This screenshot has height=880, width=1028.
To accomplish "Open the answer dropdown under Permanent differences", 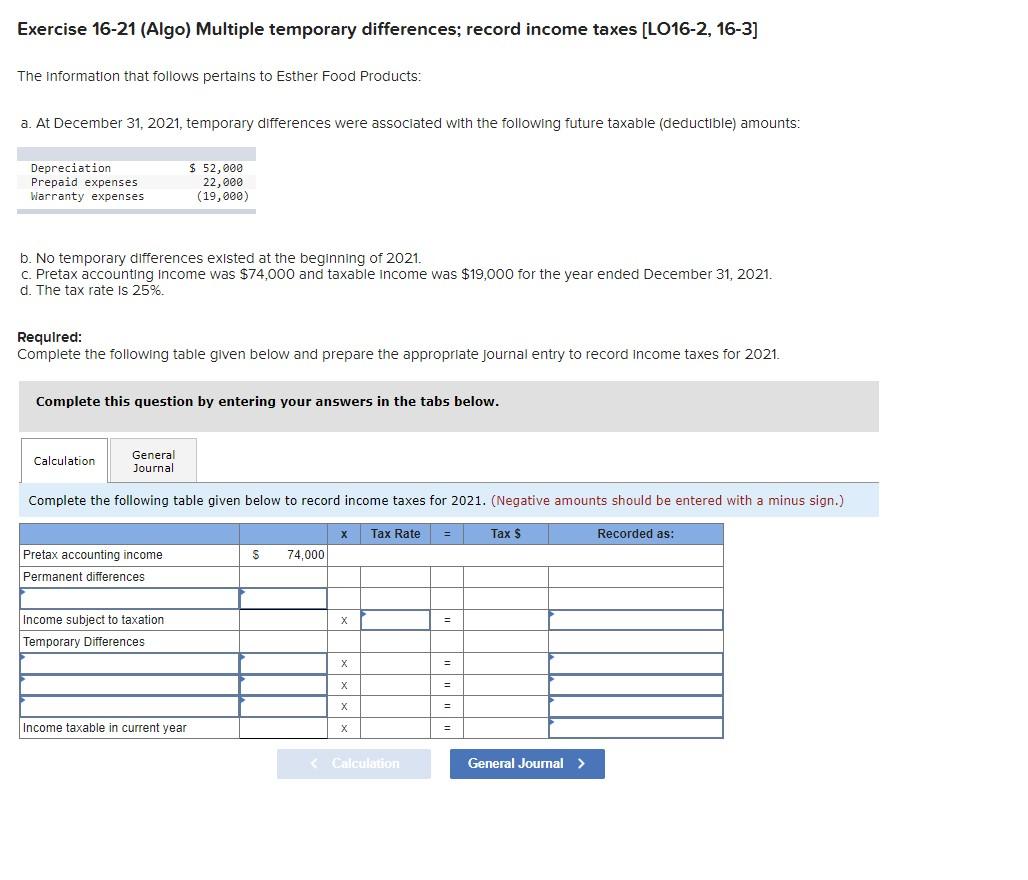I will point(128,598).
